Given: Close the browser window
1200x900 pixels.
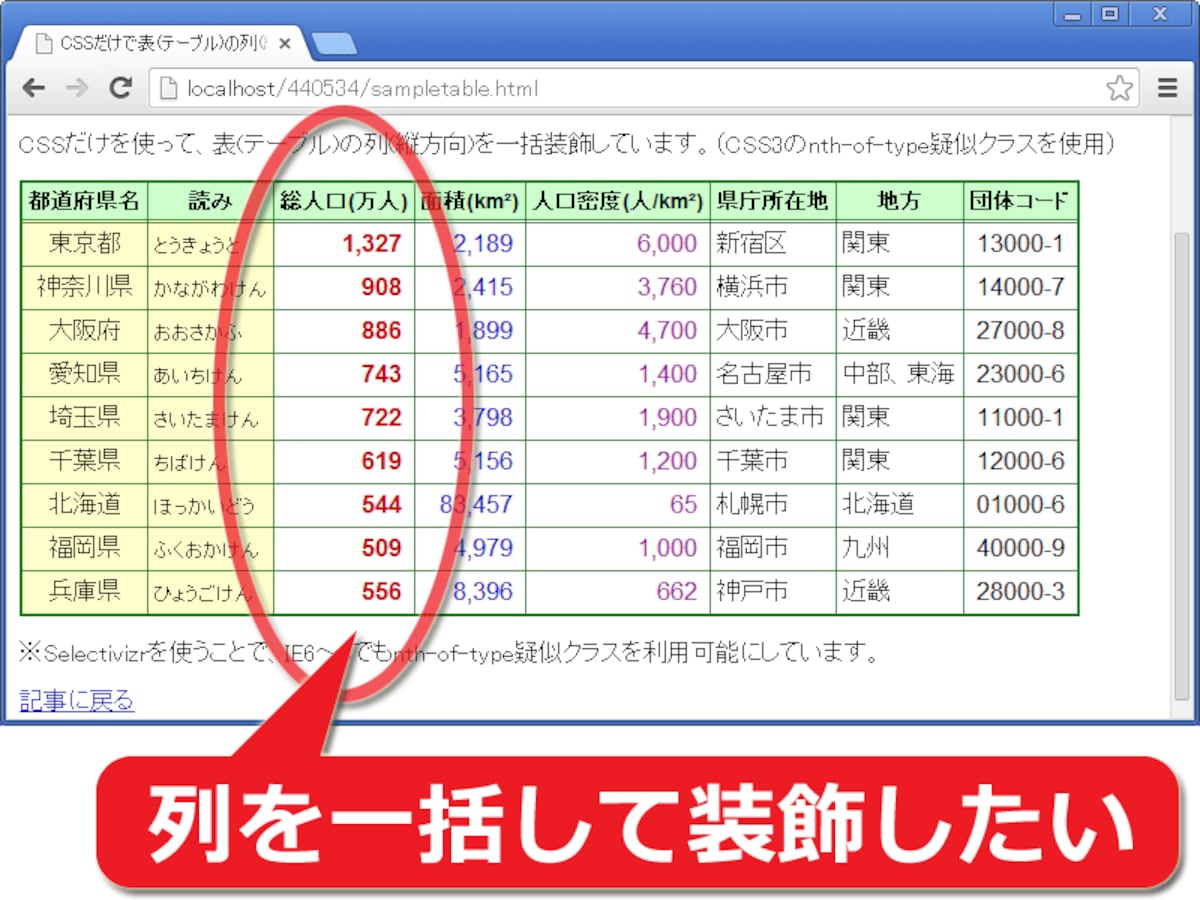Looking at the screenshot, I should click(x=1159, y=14).
